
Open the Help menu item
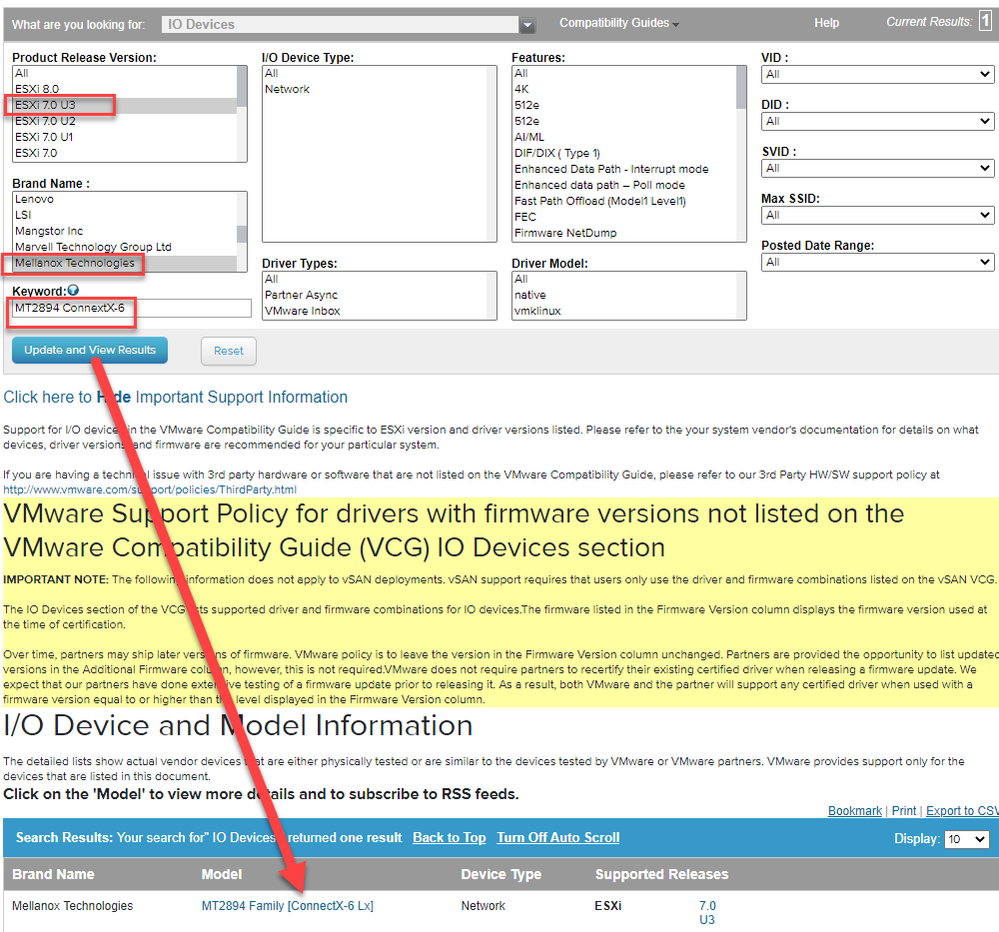tap(826, 23)
